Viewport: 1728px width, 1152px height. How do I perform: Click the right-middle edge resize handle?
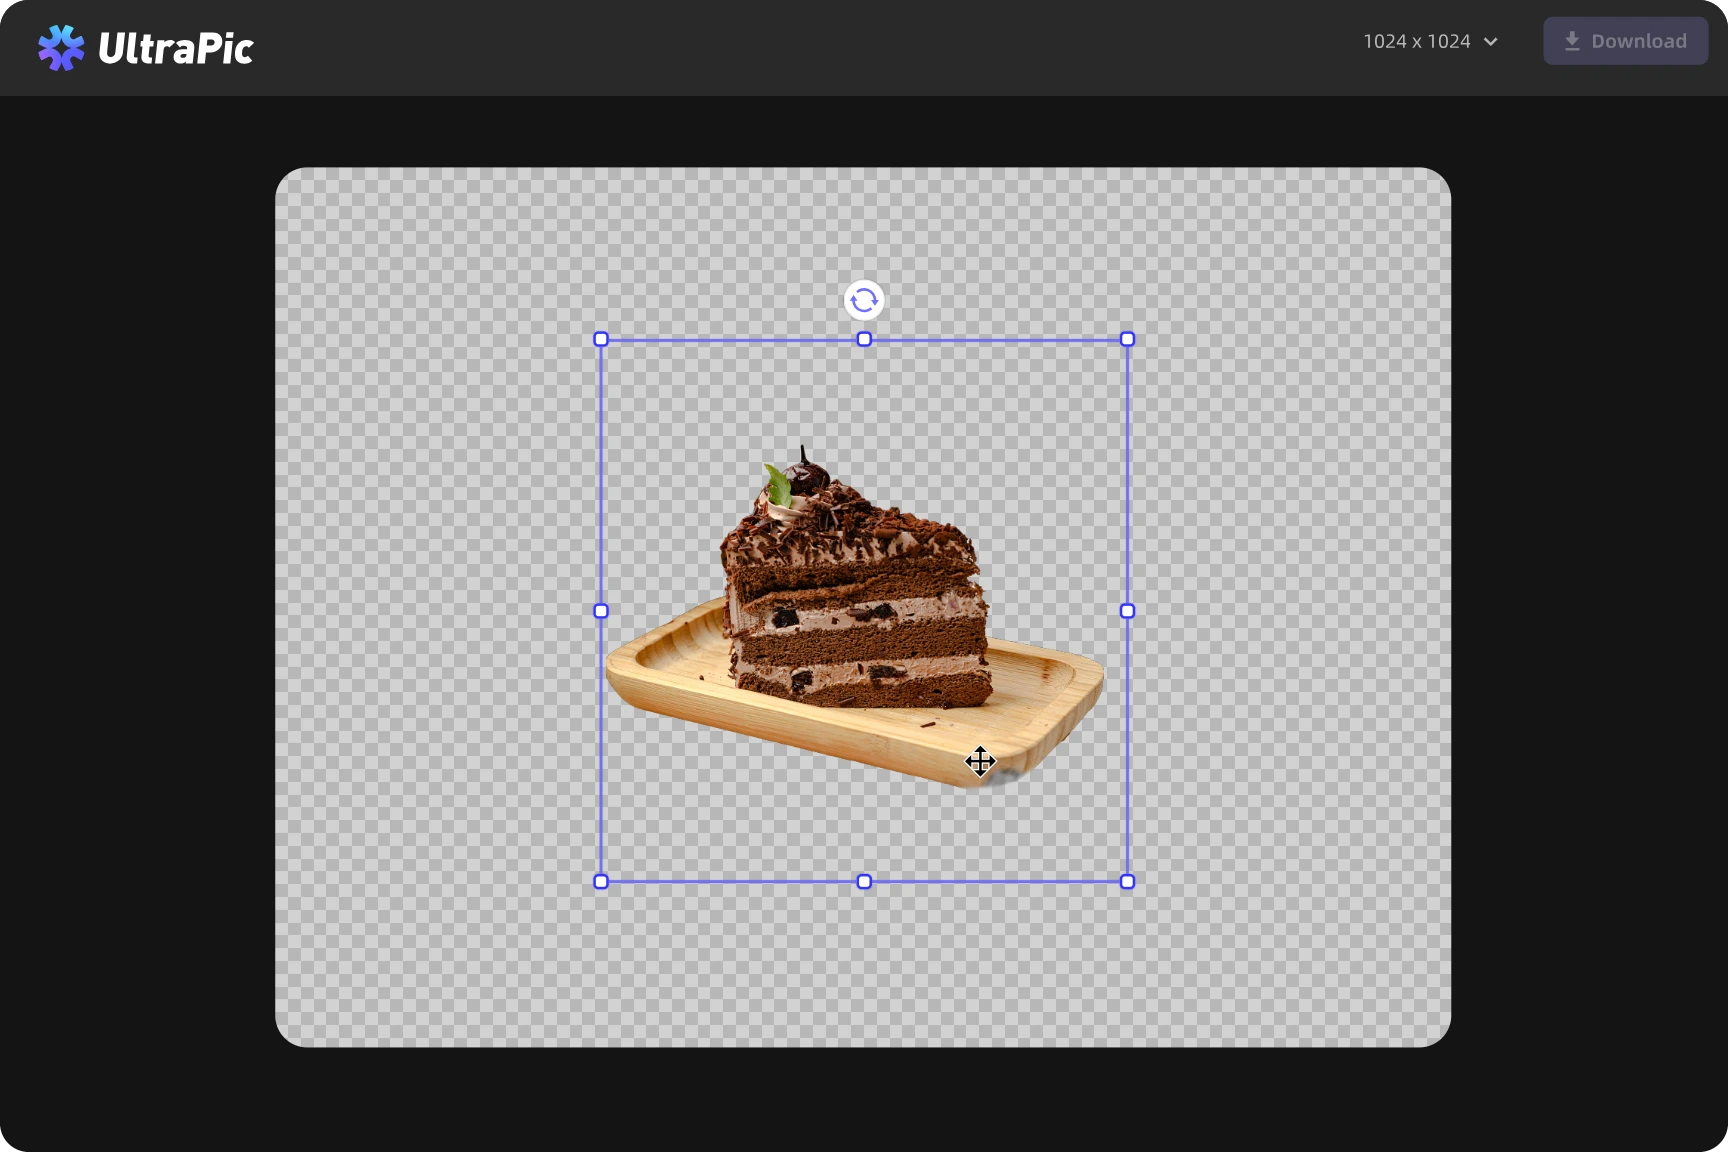coord(1127,611)
